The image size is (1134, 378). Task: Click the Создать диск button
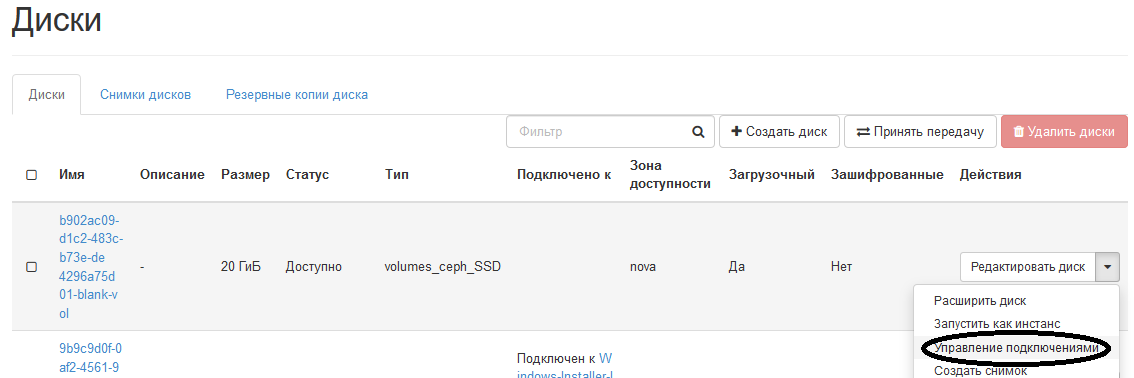tap(779, 132)
